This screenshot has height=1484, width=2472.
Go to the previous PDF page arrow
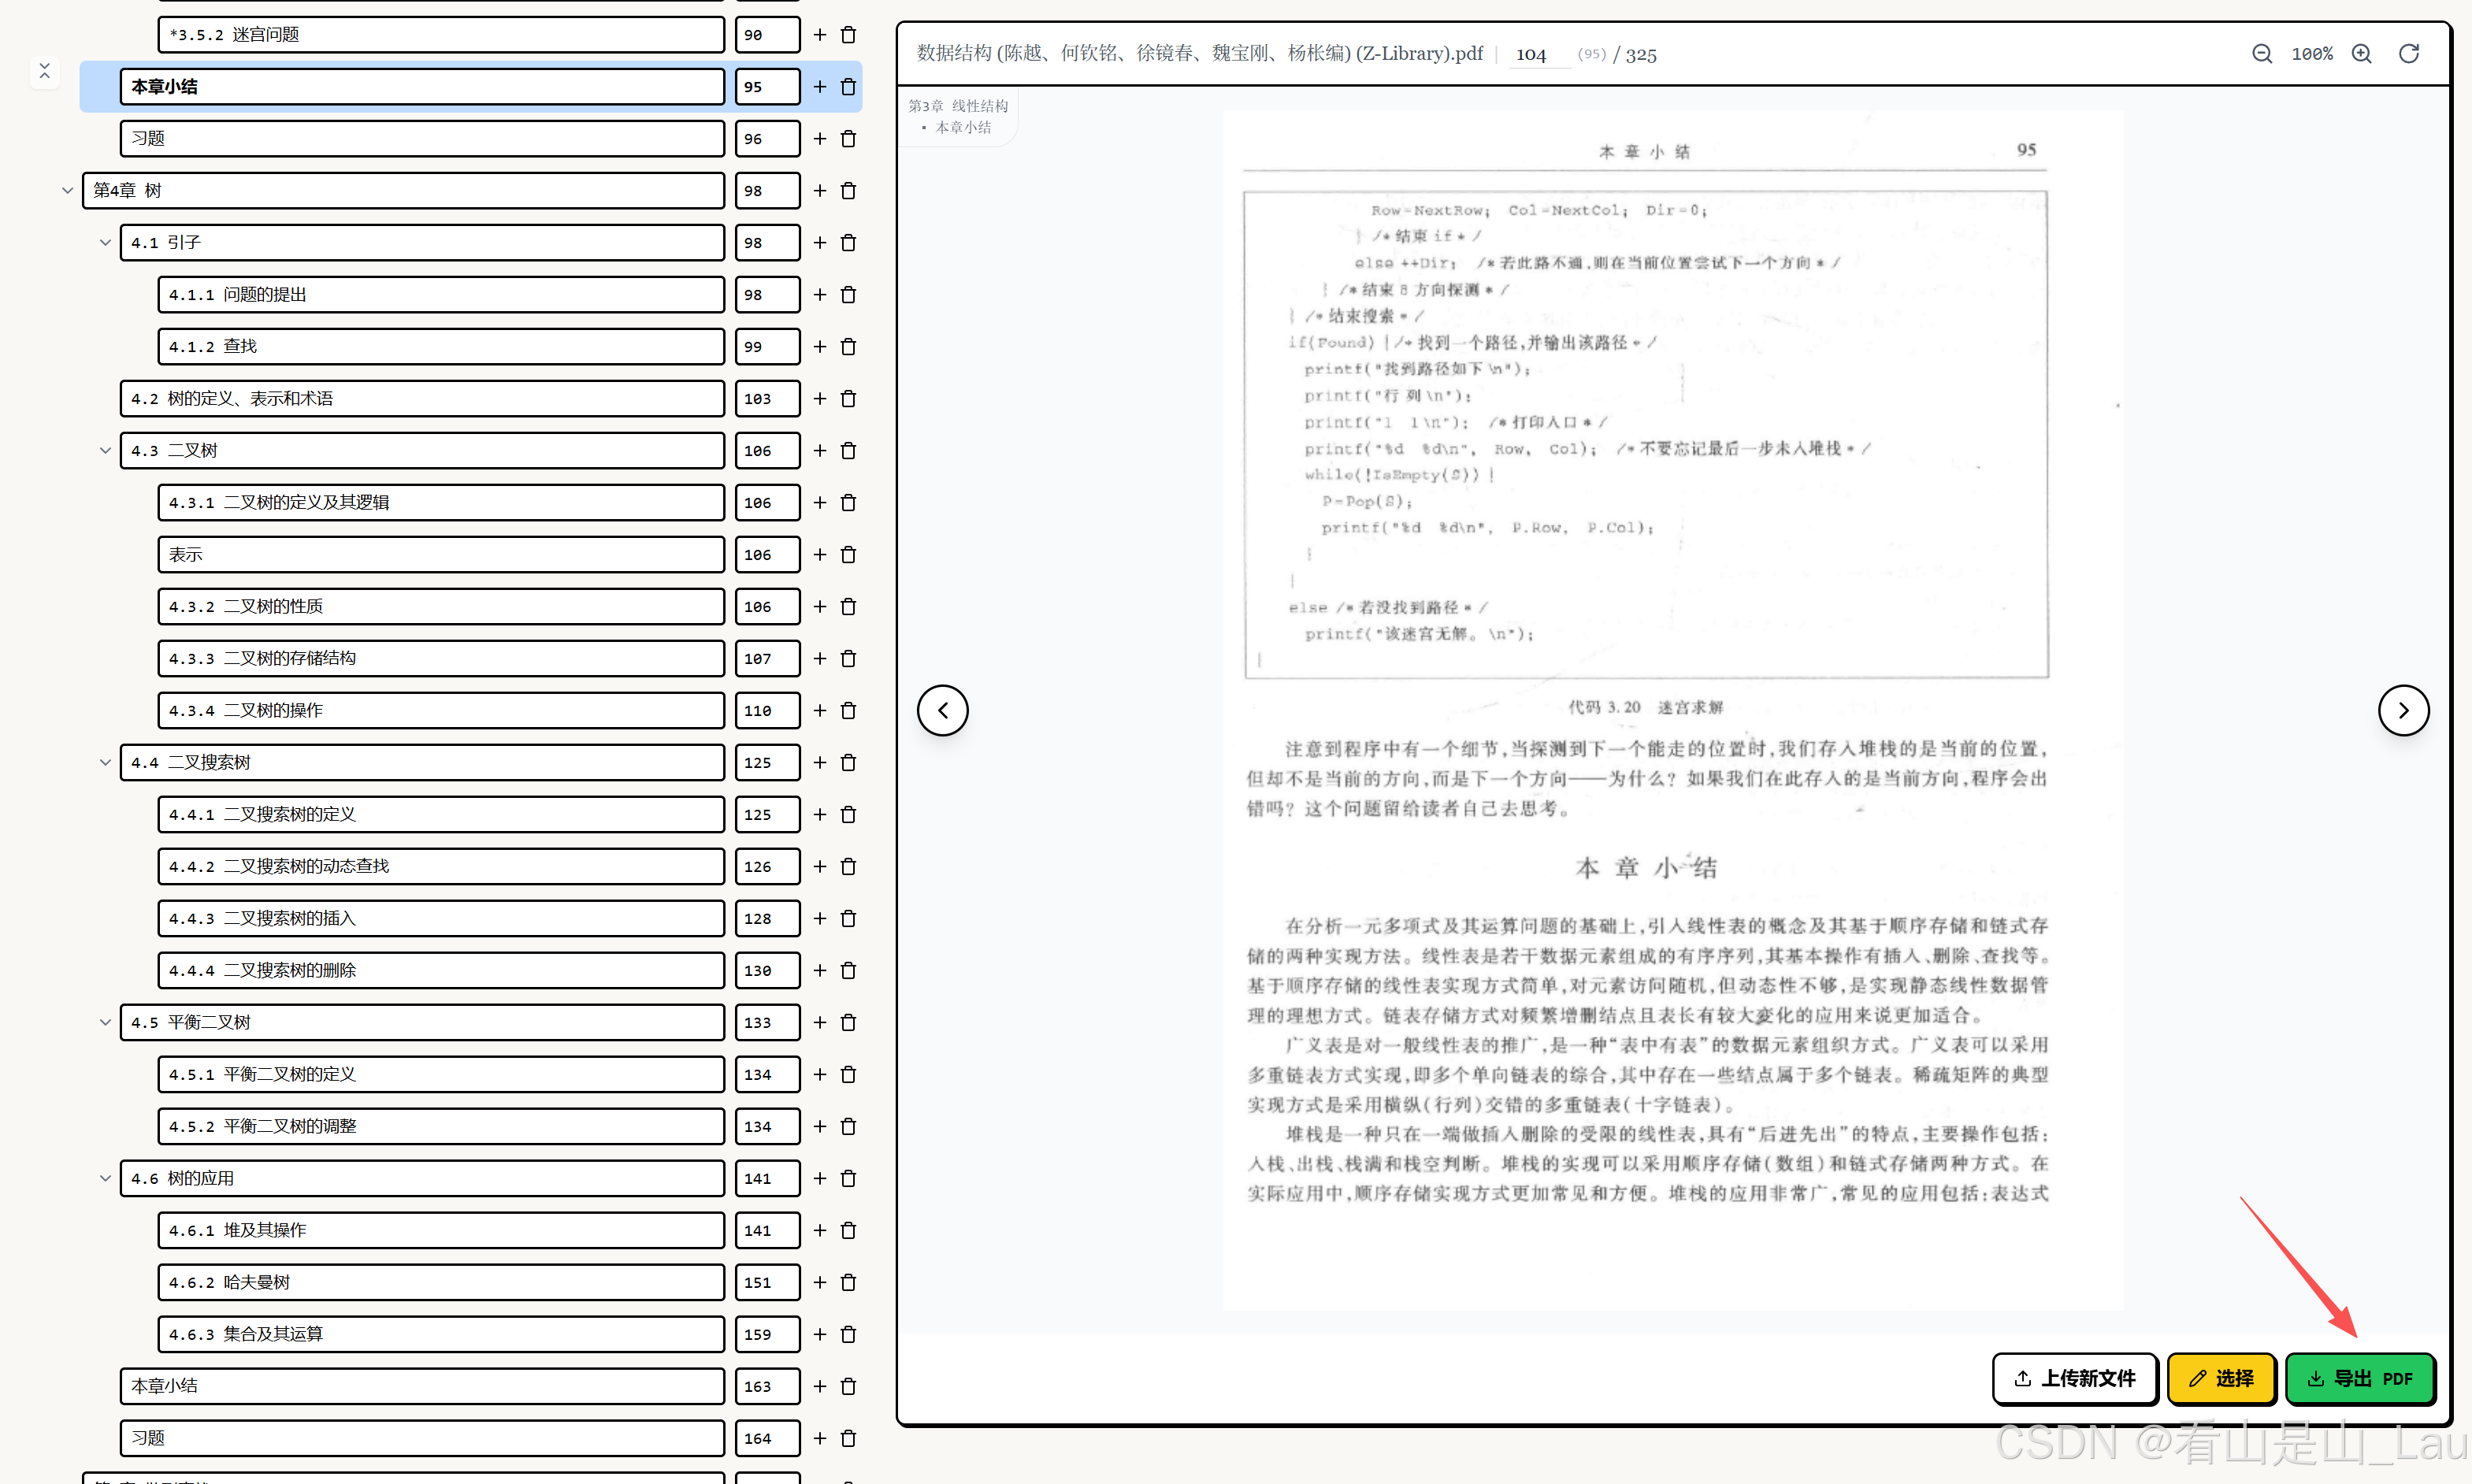[x=942, y=710]
